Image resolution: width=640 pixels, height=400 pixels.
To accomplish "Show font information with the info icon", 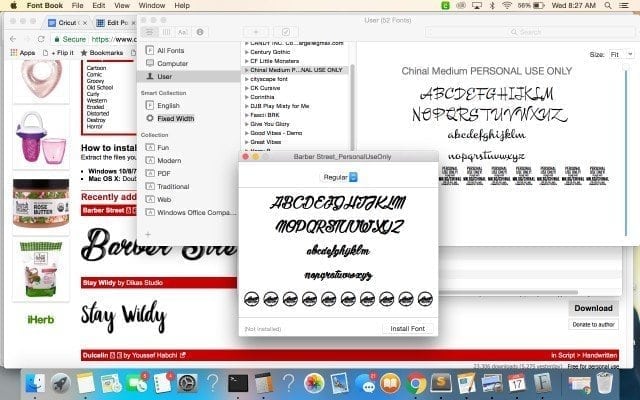I will (200, 32).
